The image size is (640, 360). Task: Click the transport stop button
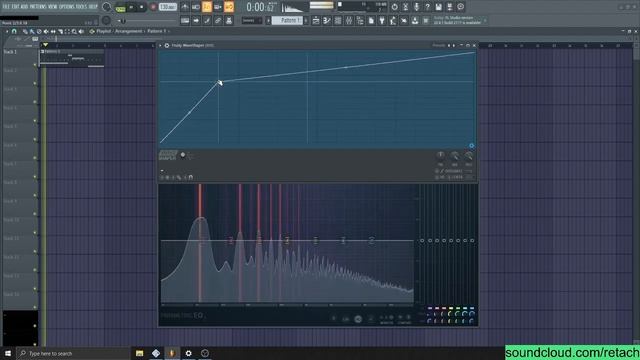tap(142, 7)
